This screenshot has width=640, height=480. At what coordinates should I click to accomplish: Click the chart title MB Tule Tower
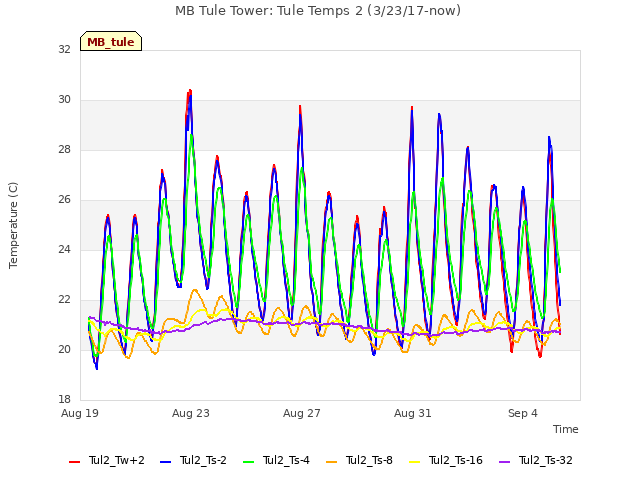pos(318,10)
